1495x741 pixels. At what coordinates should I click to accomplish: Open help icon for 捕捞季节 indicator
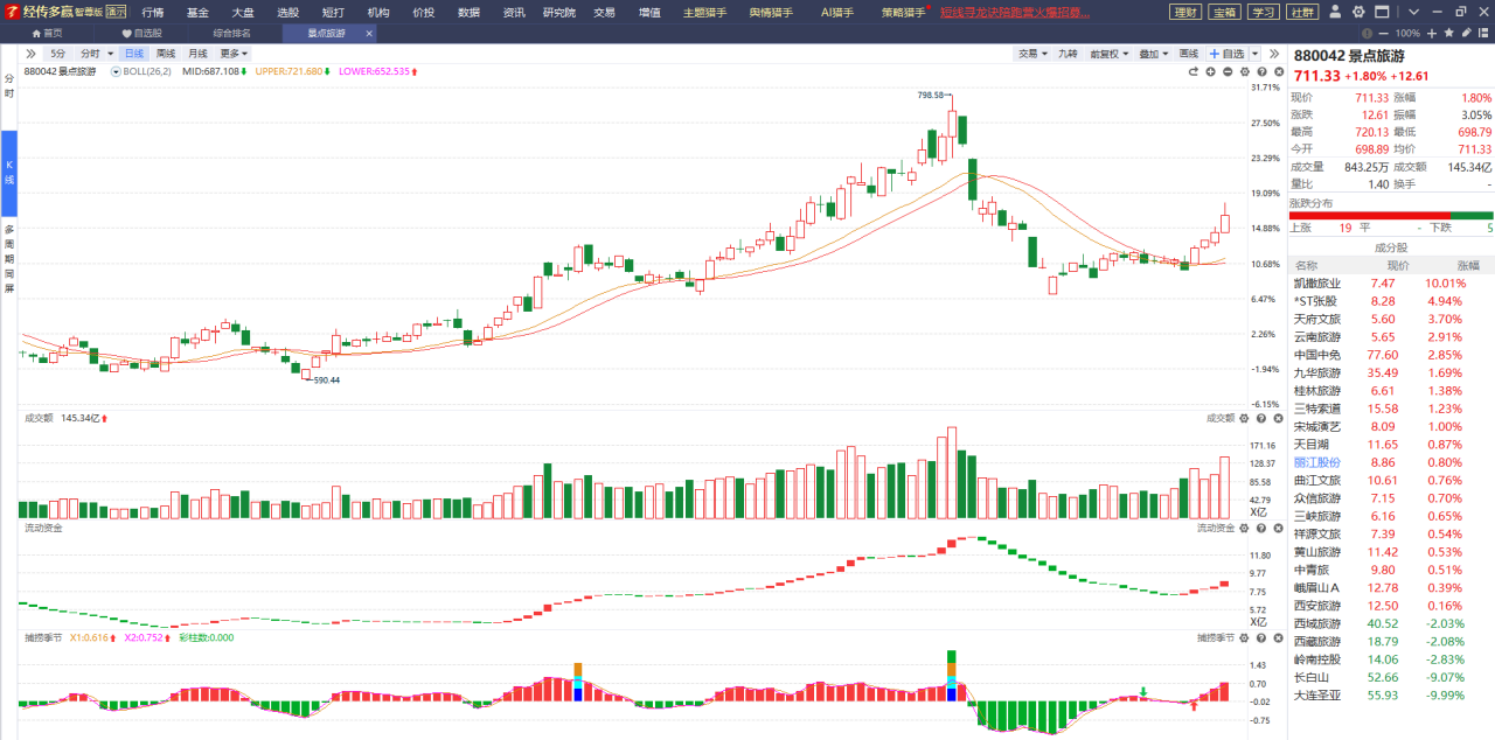pos(1261,637)
